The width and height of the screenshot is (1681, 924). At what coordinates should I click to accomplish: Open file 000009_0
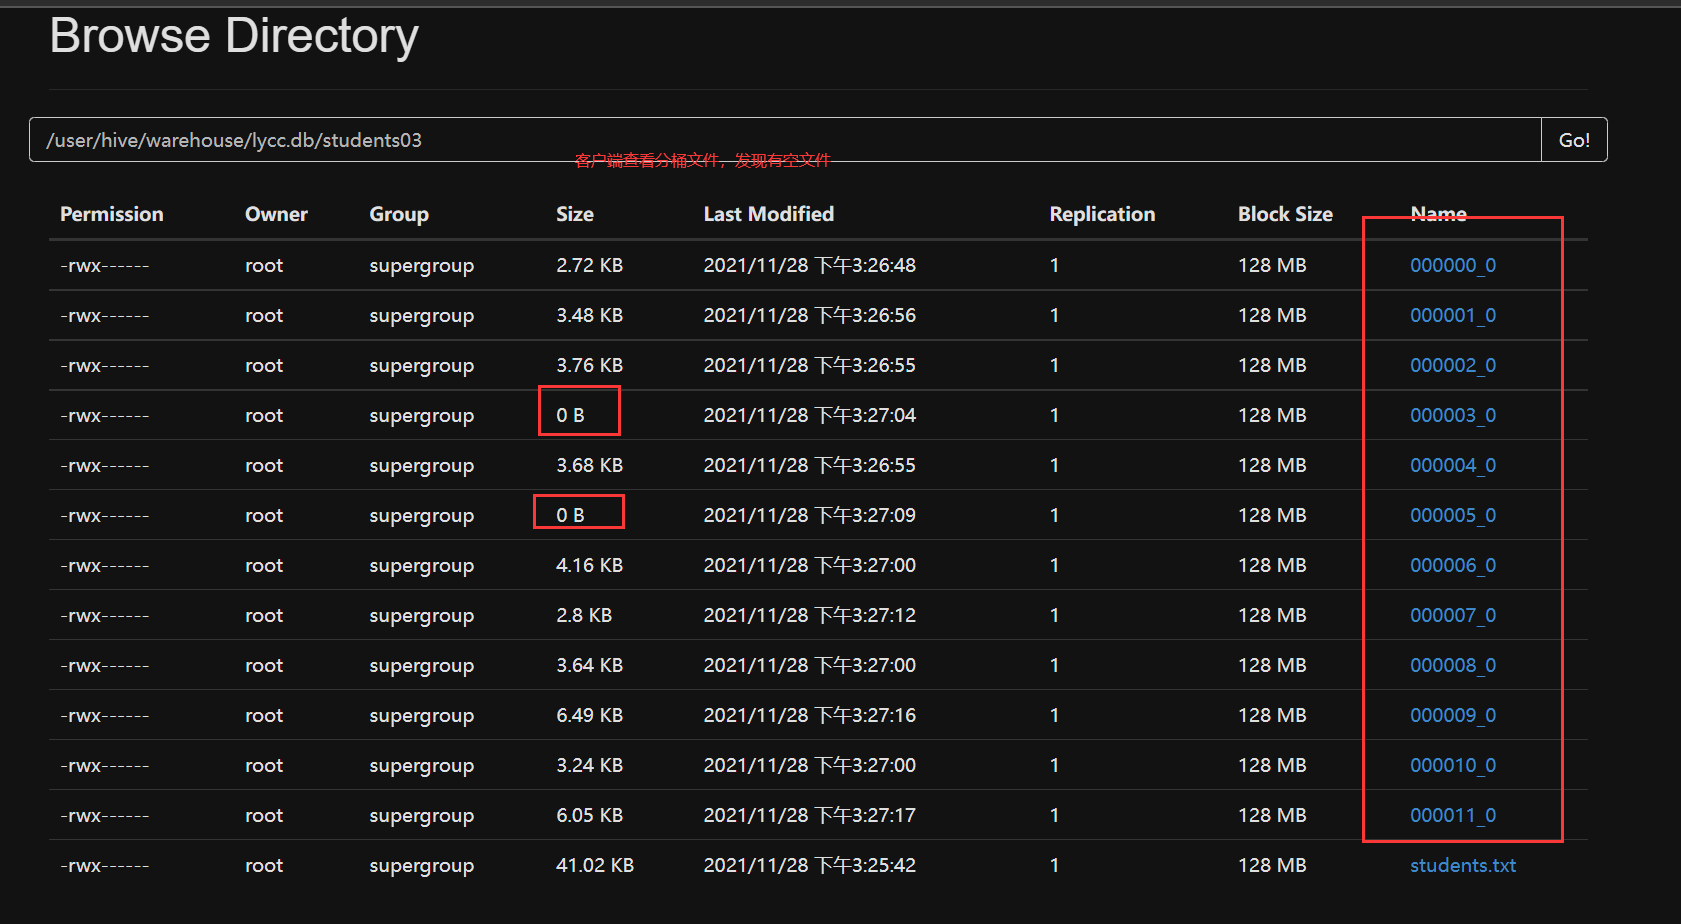coord(1453,715)
